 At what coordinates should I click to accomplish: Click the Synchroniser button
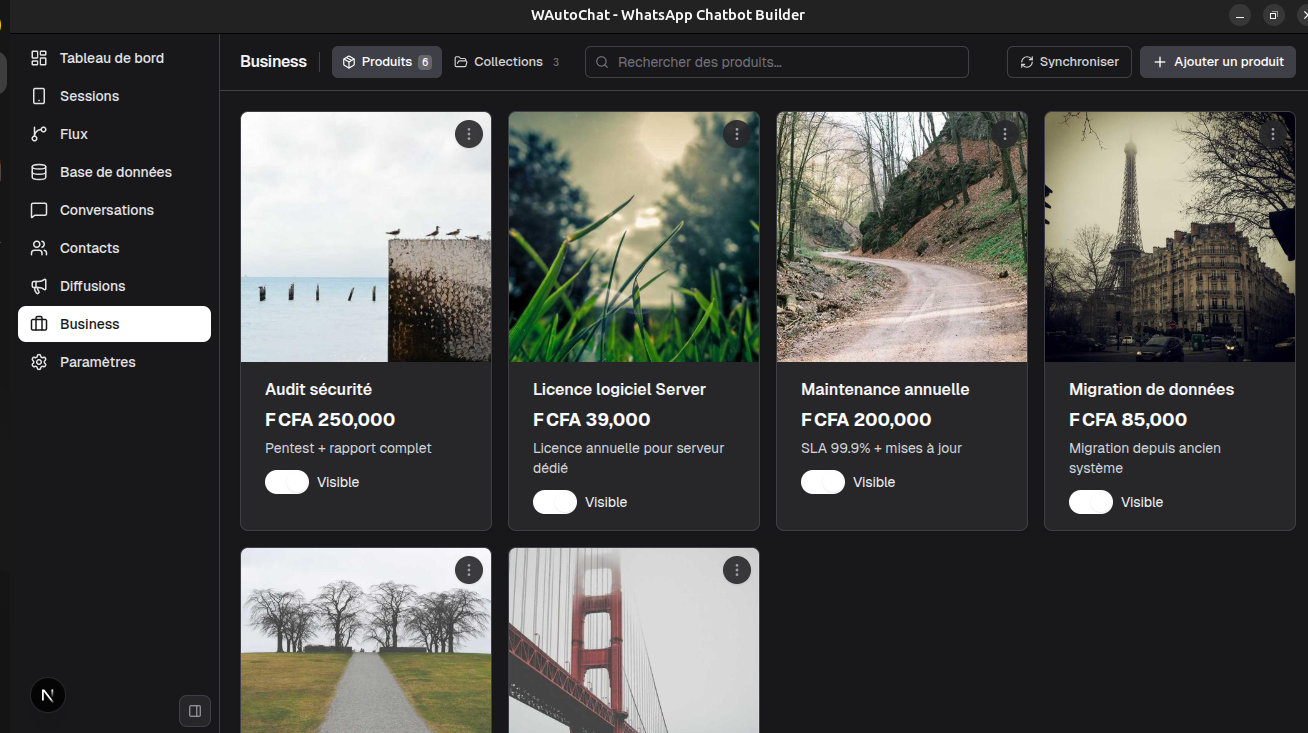coord(1070,62)
